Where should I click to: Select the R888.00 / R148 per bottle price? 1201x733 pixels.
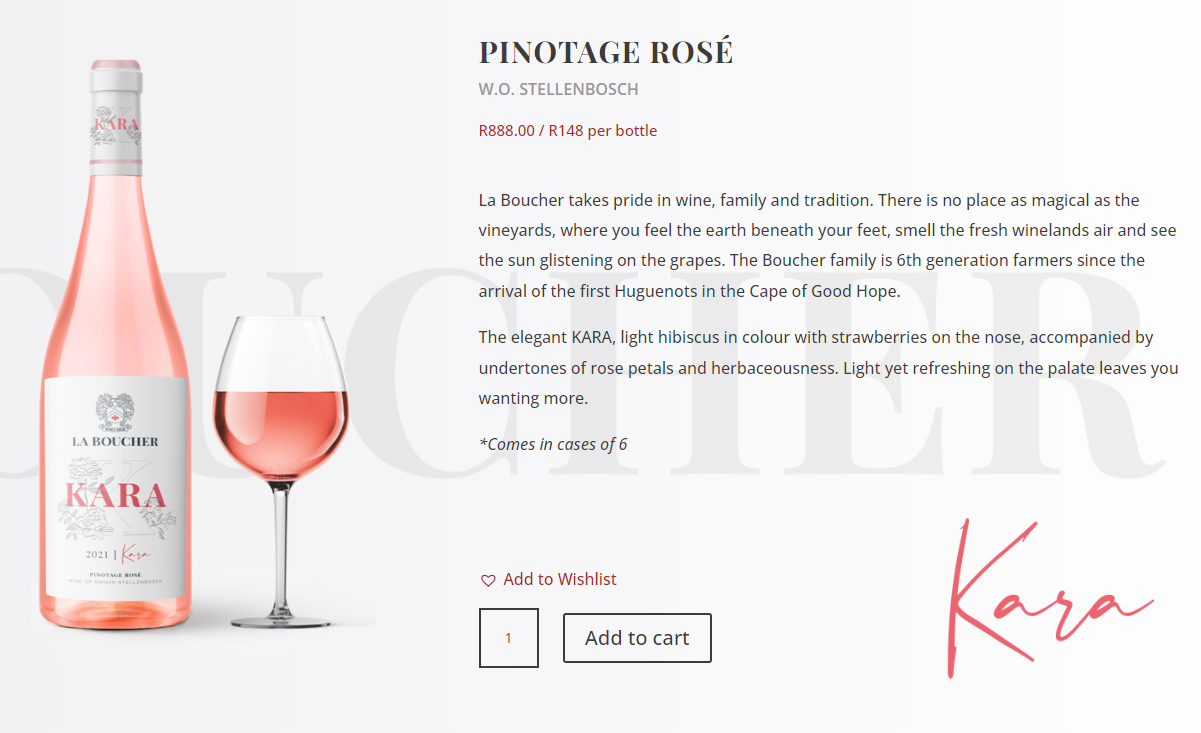568,130
